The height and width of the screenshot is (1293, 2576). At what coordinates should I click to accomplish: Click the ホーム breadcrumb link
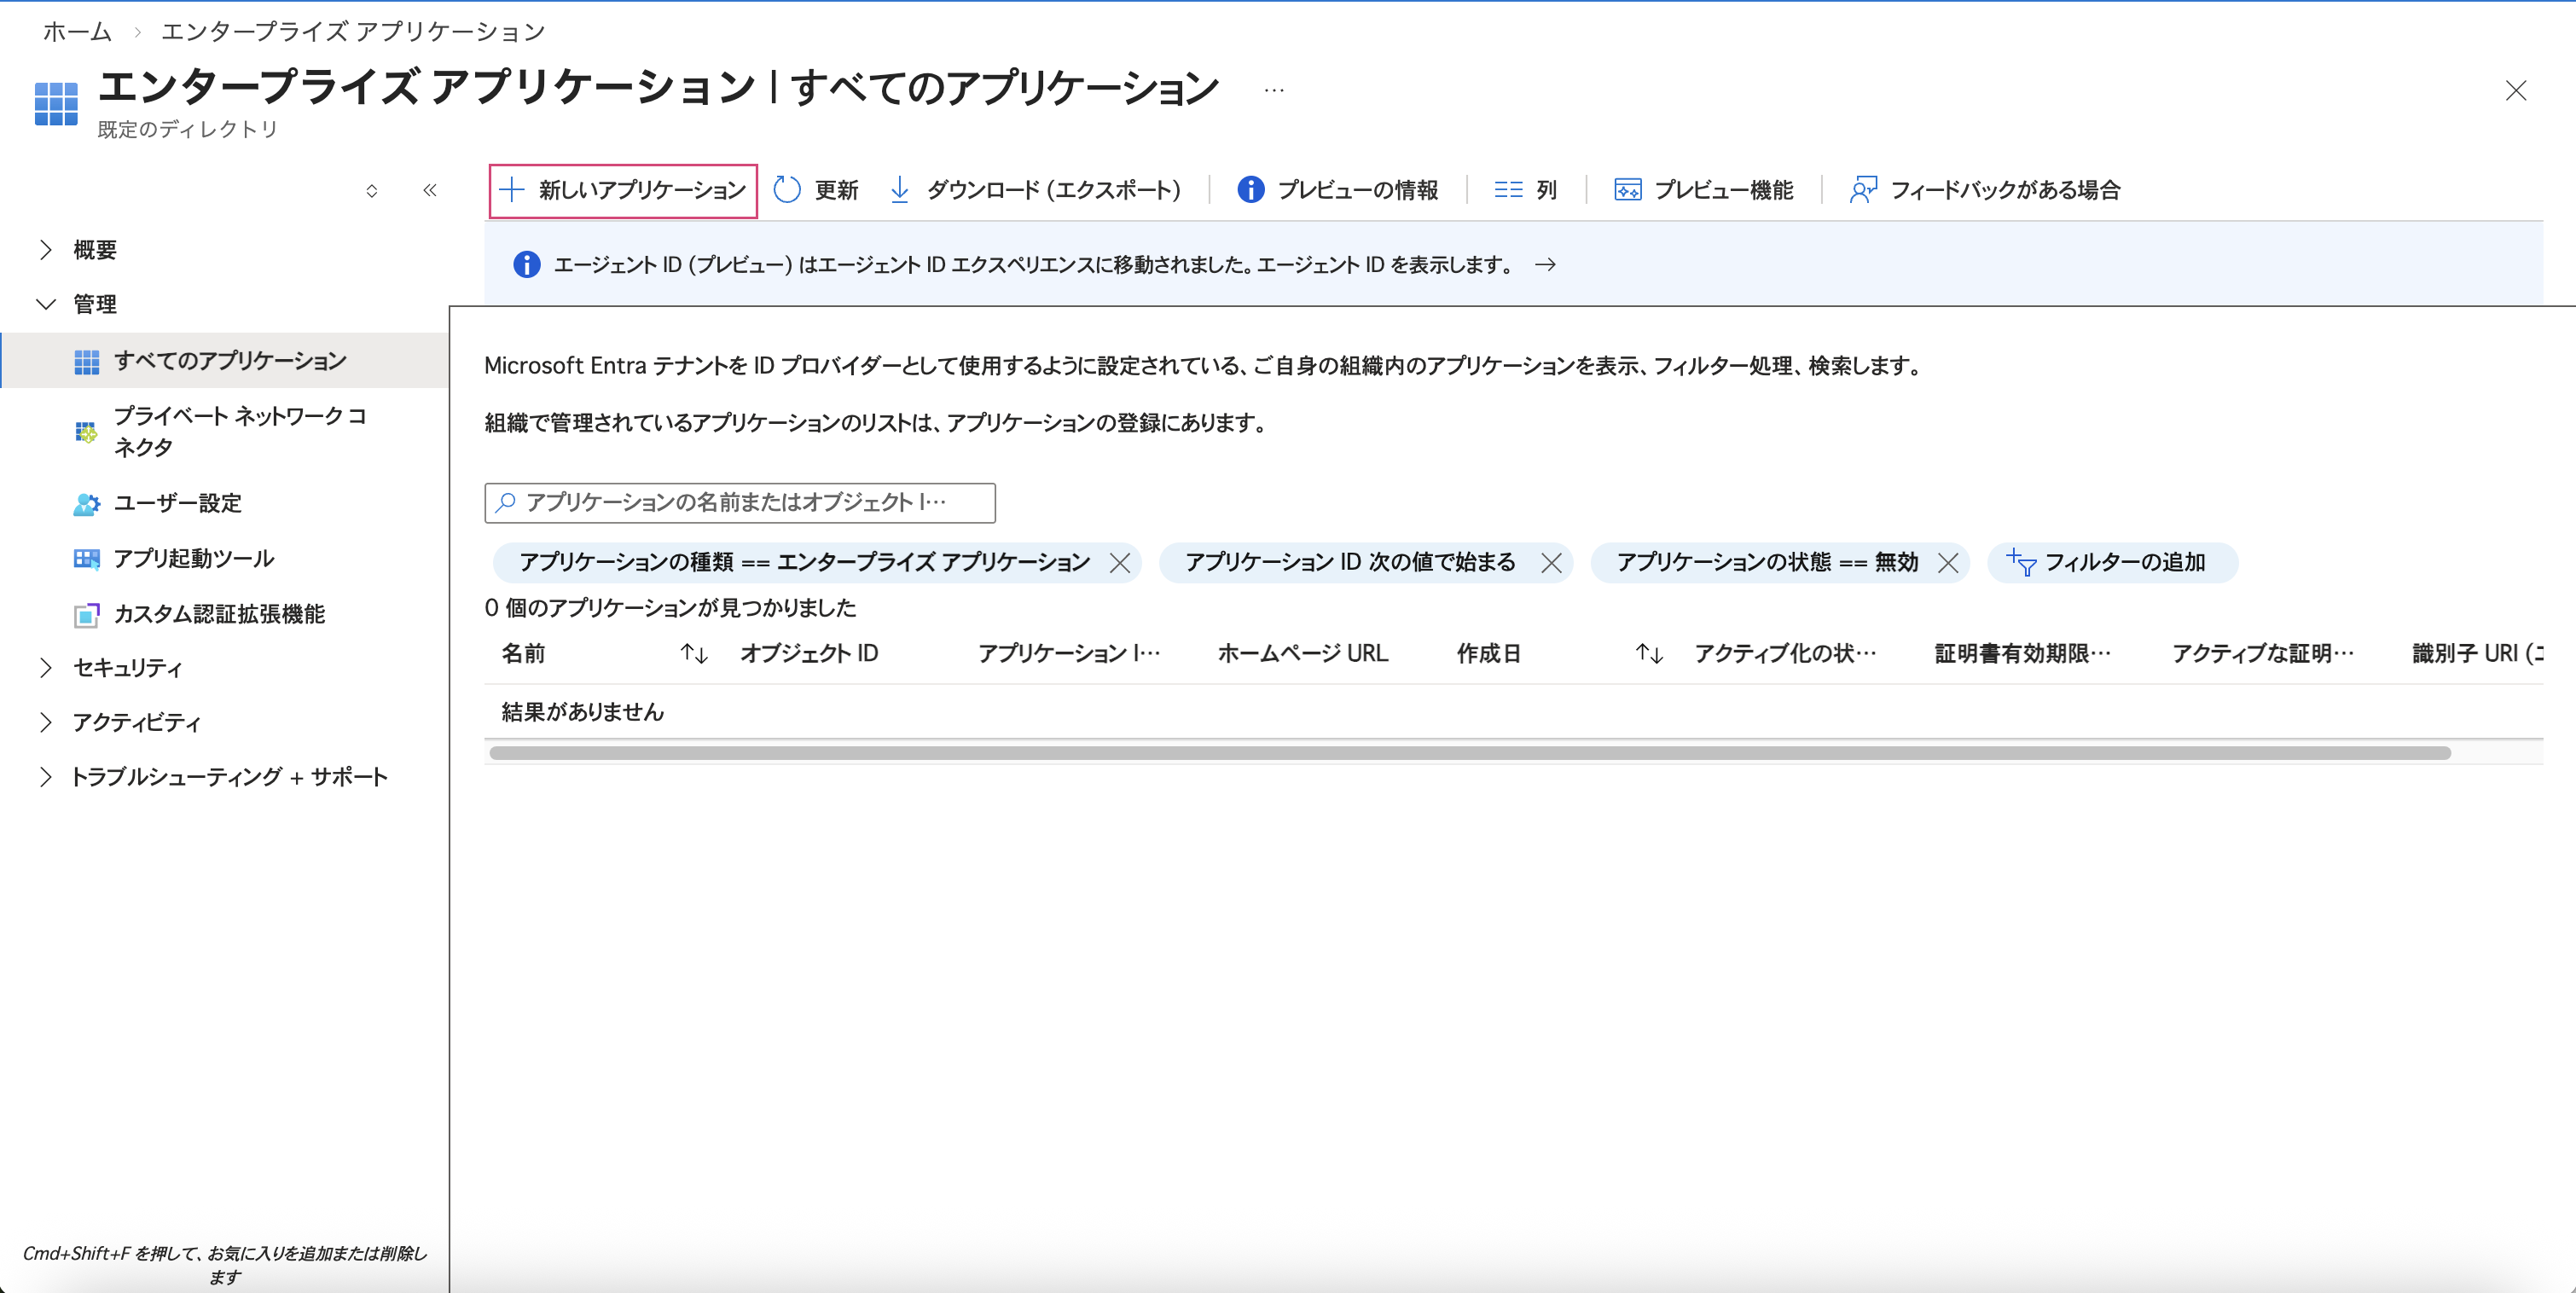click(x=77, y=32)
